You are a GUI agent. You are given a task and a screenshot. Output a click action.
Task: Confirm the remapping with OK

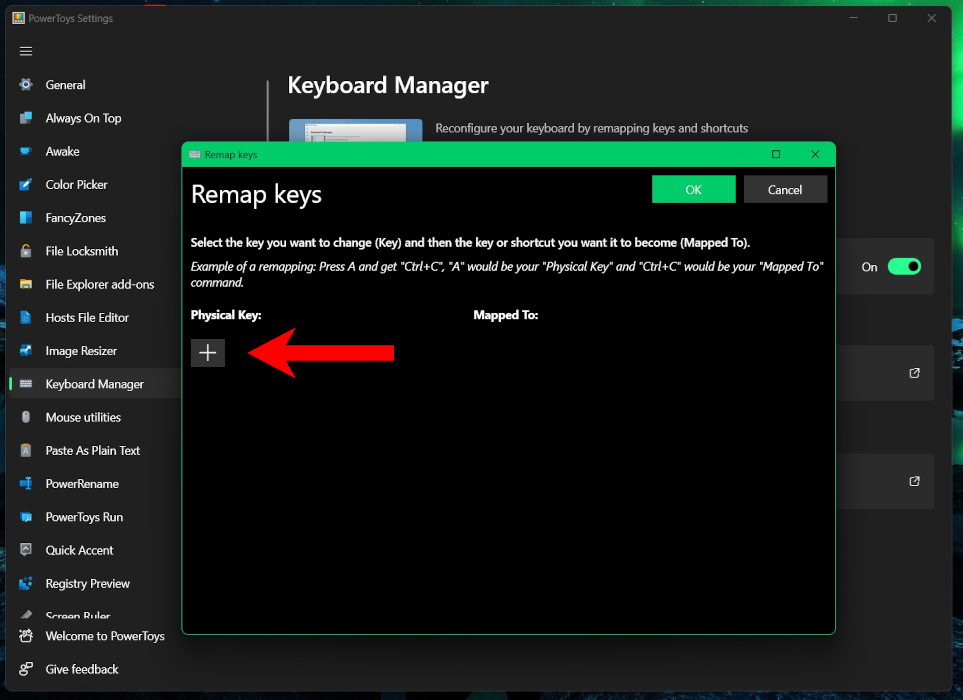(693, 188)
